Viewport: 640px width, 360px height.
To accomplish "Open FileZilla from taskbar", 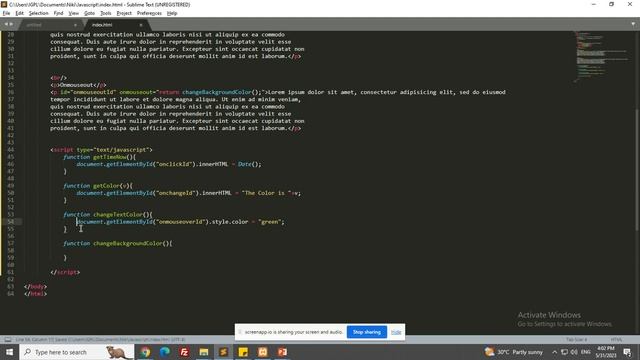I will [184, 352].
